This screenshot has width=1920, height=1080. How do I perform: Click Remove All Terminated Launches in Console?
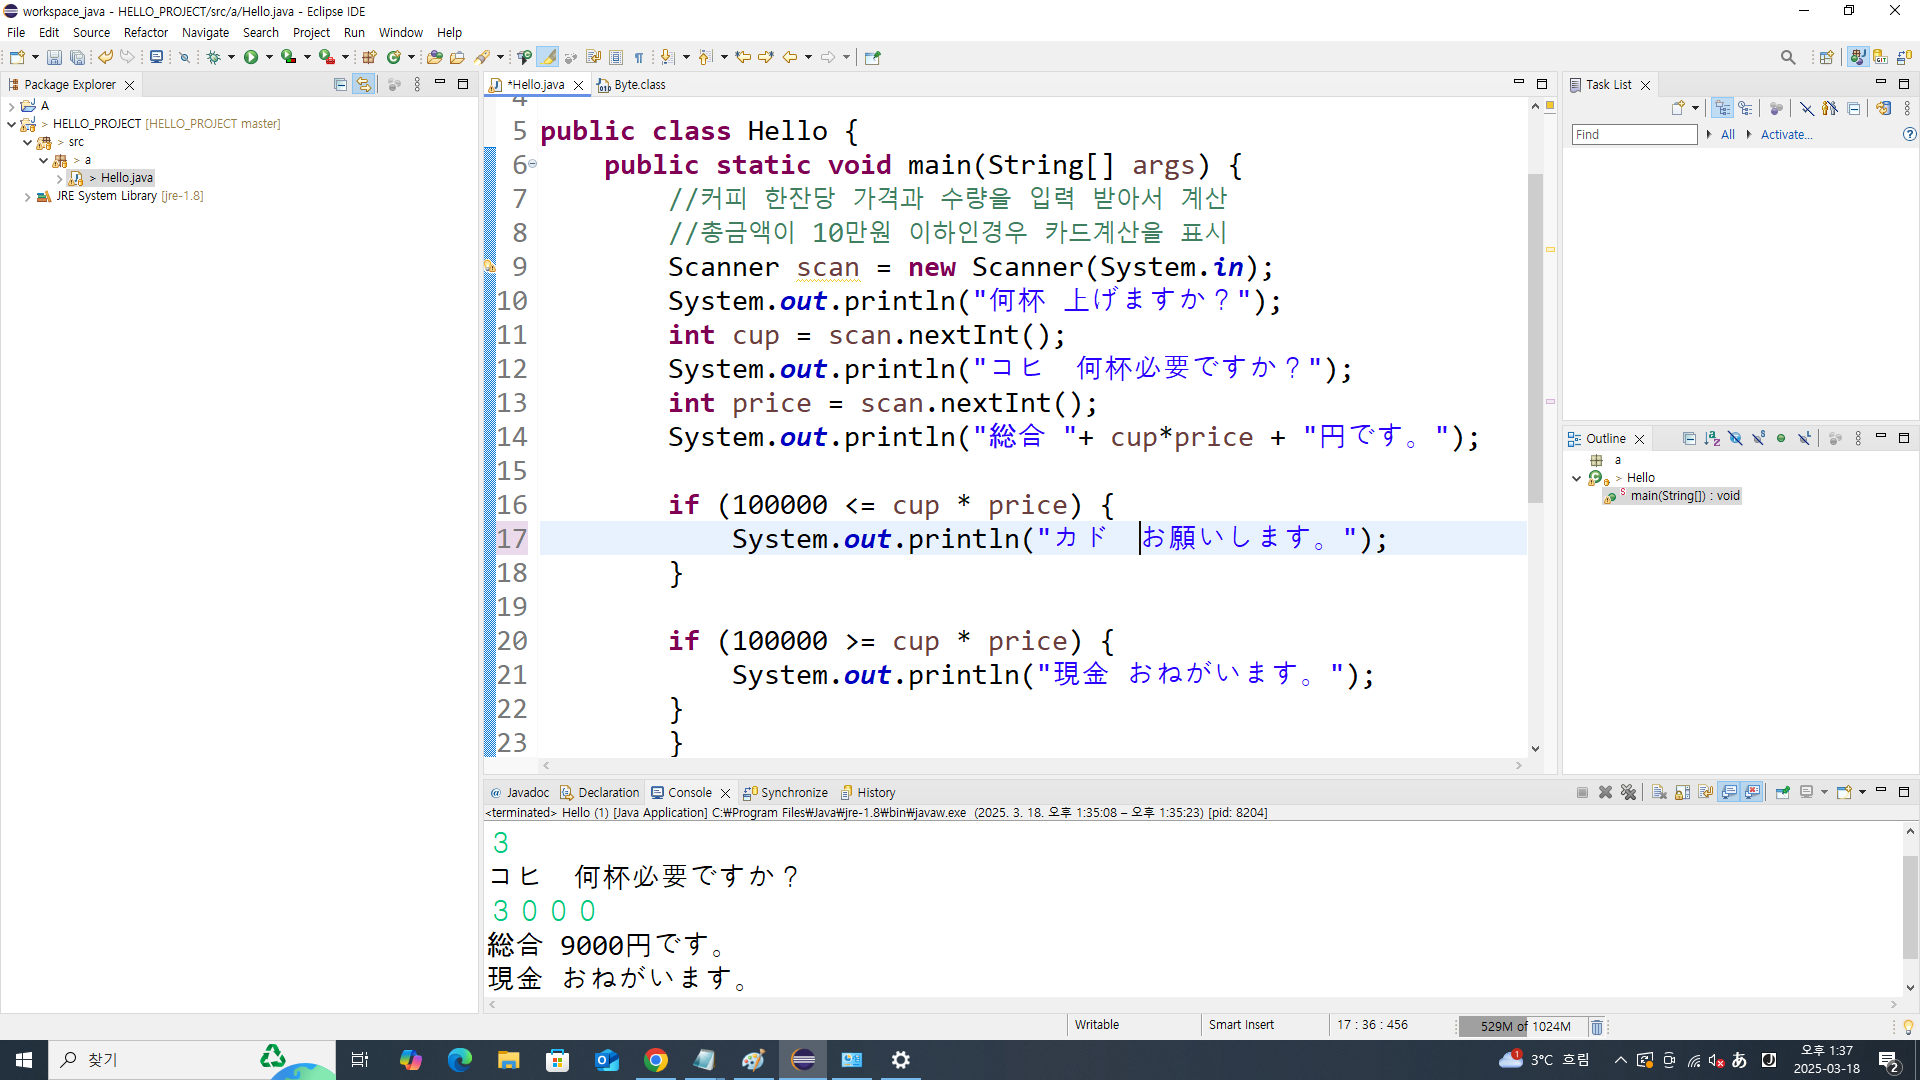click(x=1628, y=793)
